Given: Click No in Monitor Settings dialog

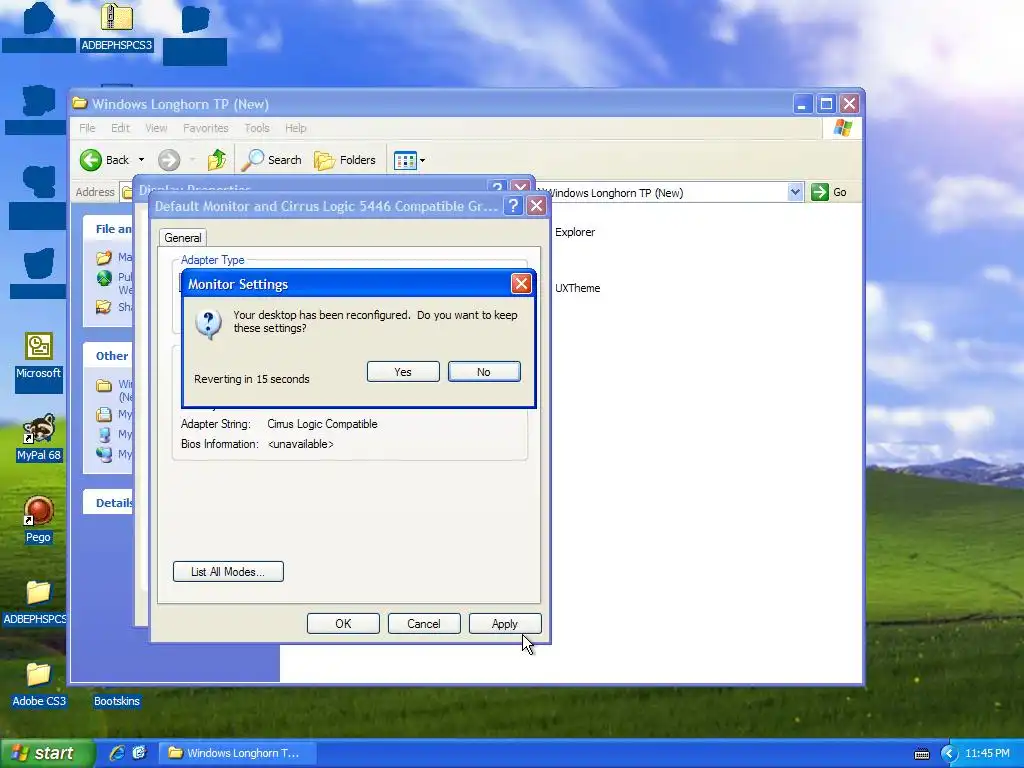Looking at the screenshot, I should pyautogui.click(x=484, y=372).
